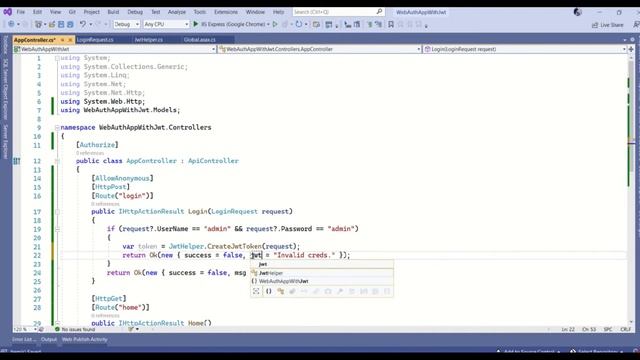Image resolution: width=640 pixels, height=360 pixels.
Task: Open the Debug configuration dropdown
Action: point(126,24)
